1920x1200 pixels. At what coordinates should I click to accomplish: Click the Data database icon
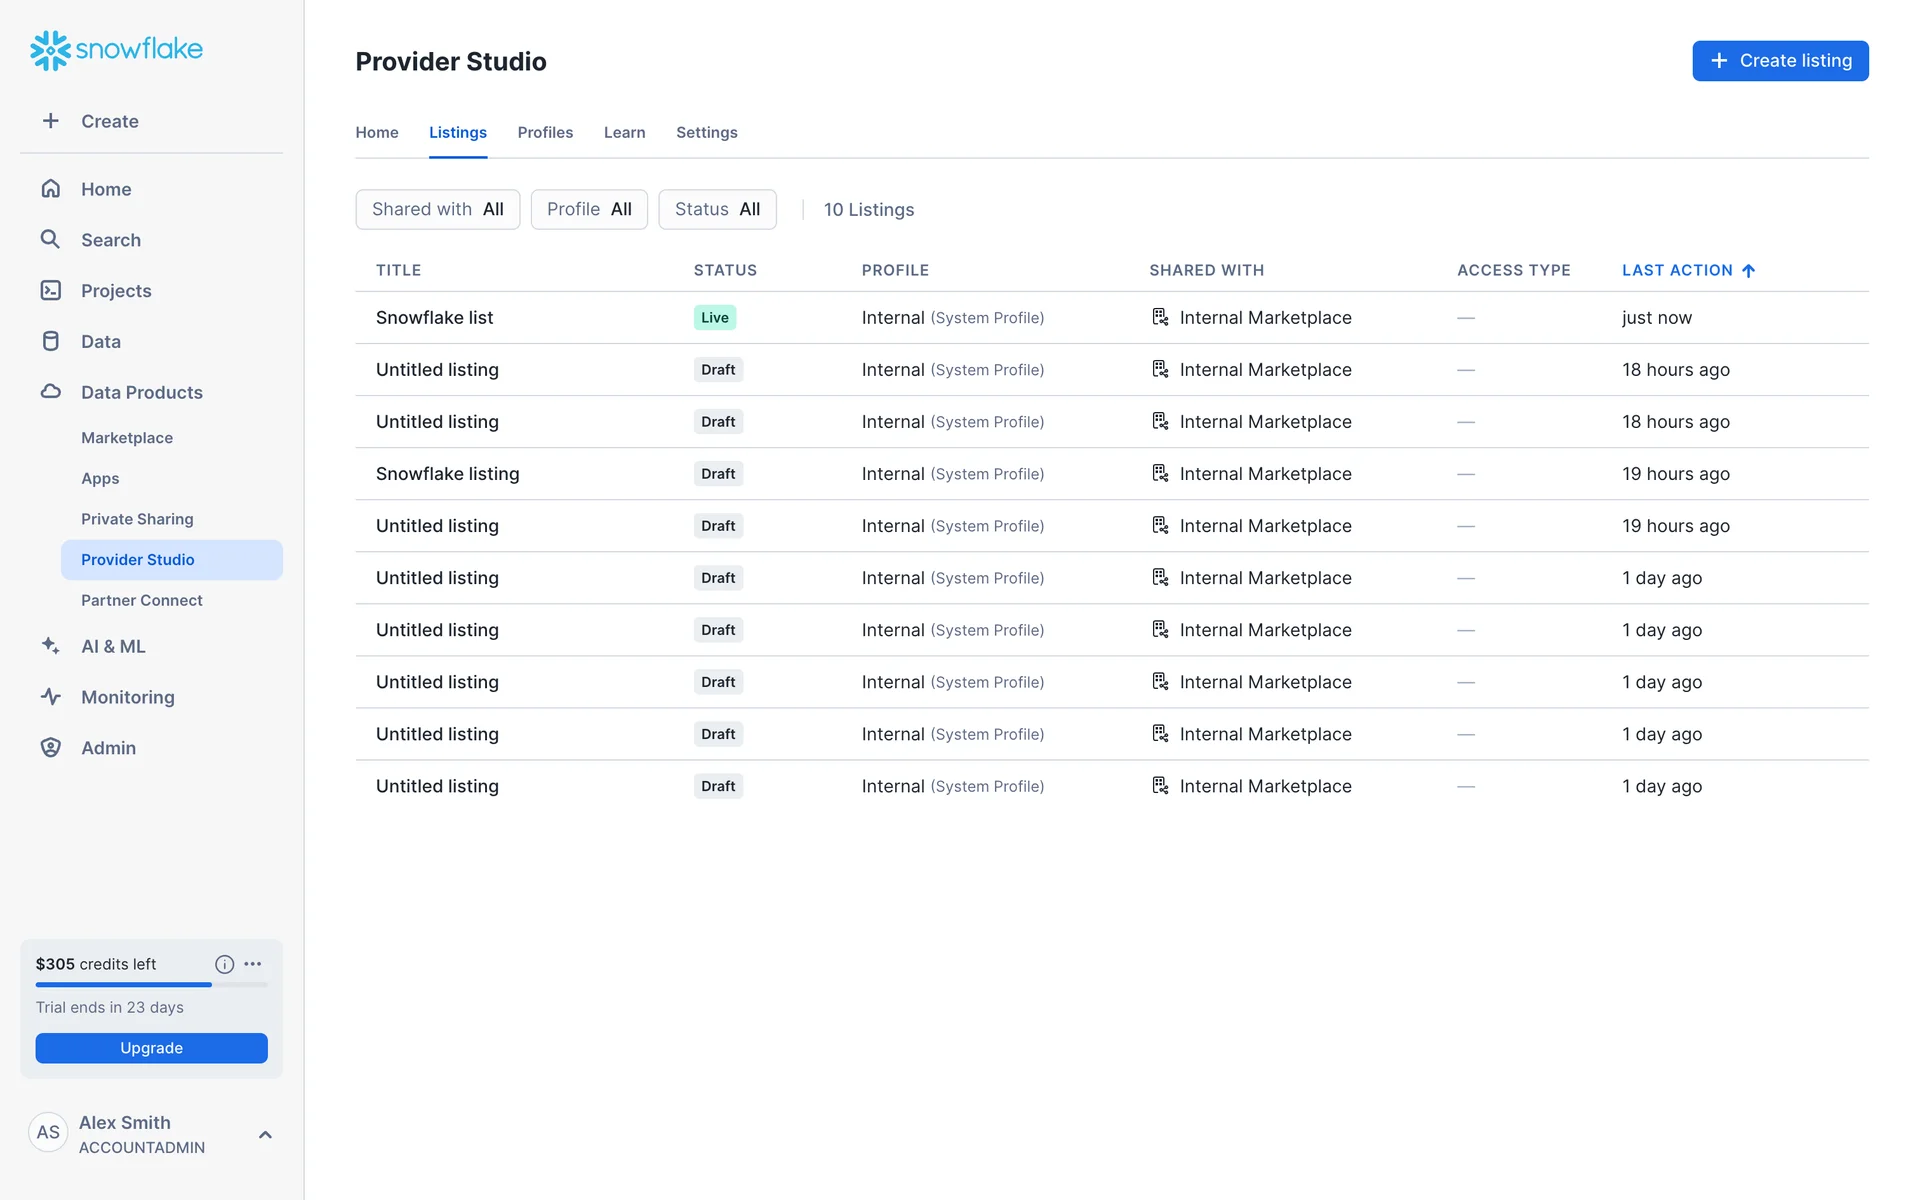click(x=50, y=341)
